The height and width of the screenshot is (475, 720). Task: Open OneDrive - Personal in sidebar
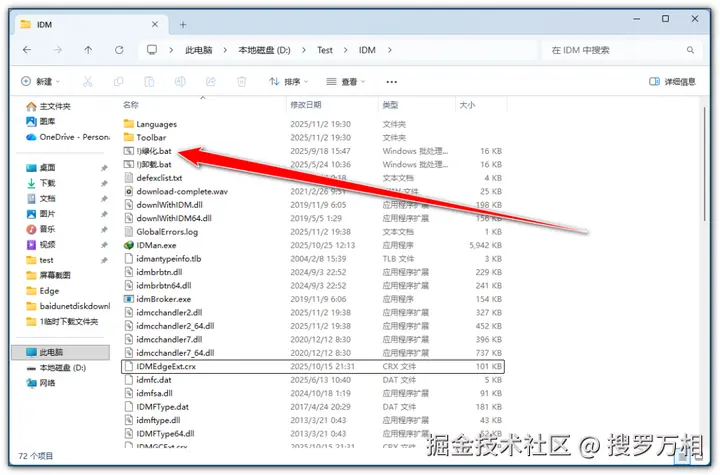coord(68,137)
